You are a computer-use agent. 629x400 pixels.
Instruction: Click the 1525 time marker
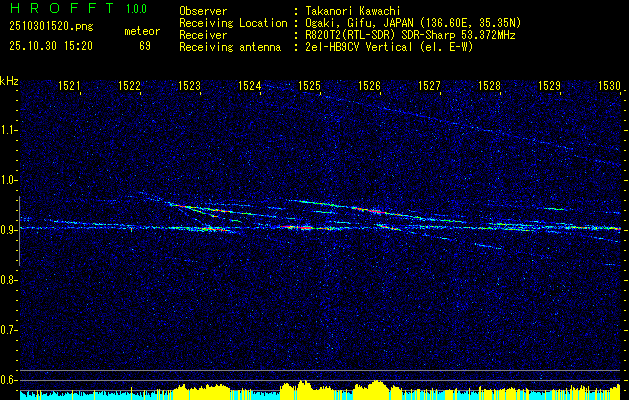[309, 85]
